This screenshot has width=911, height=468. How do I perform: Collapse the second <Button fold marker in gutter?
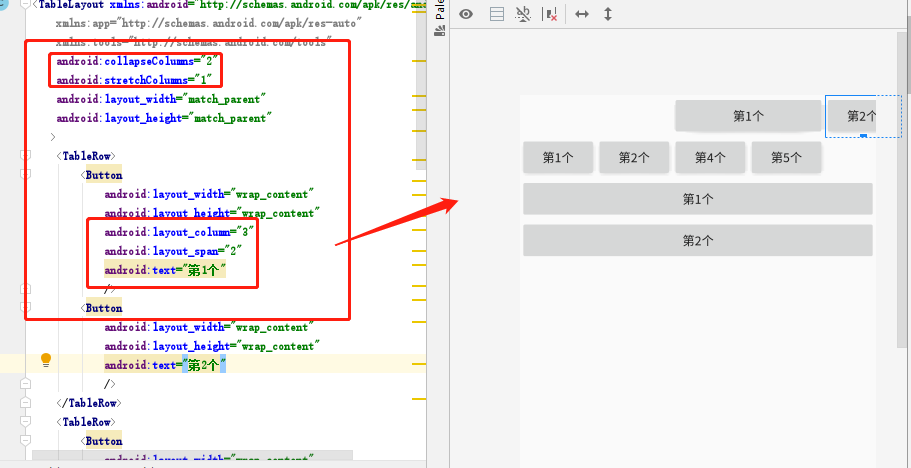tap(25, 307)
